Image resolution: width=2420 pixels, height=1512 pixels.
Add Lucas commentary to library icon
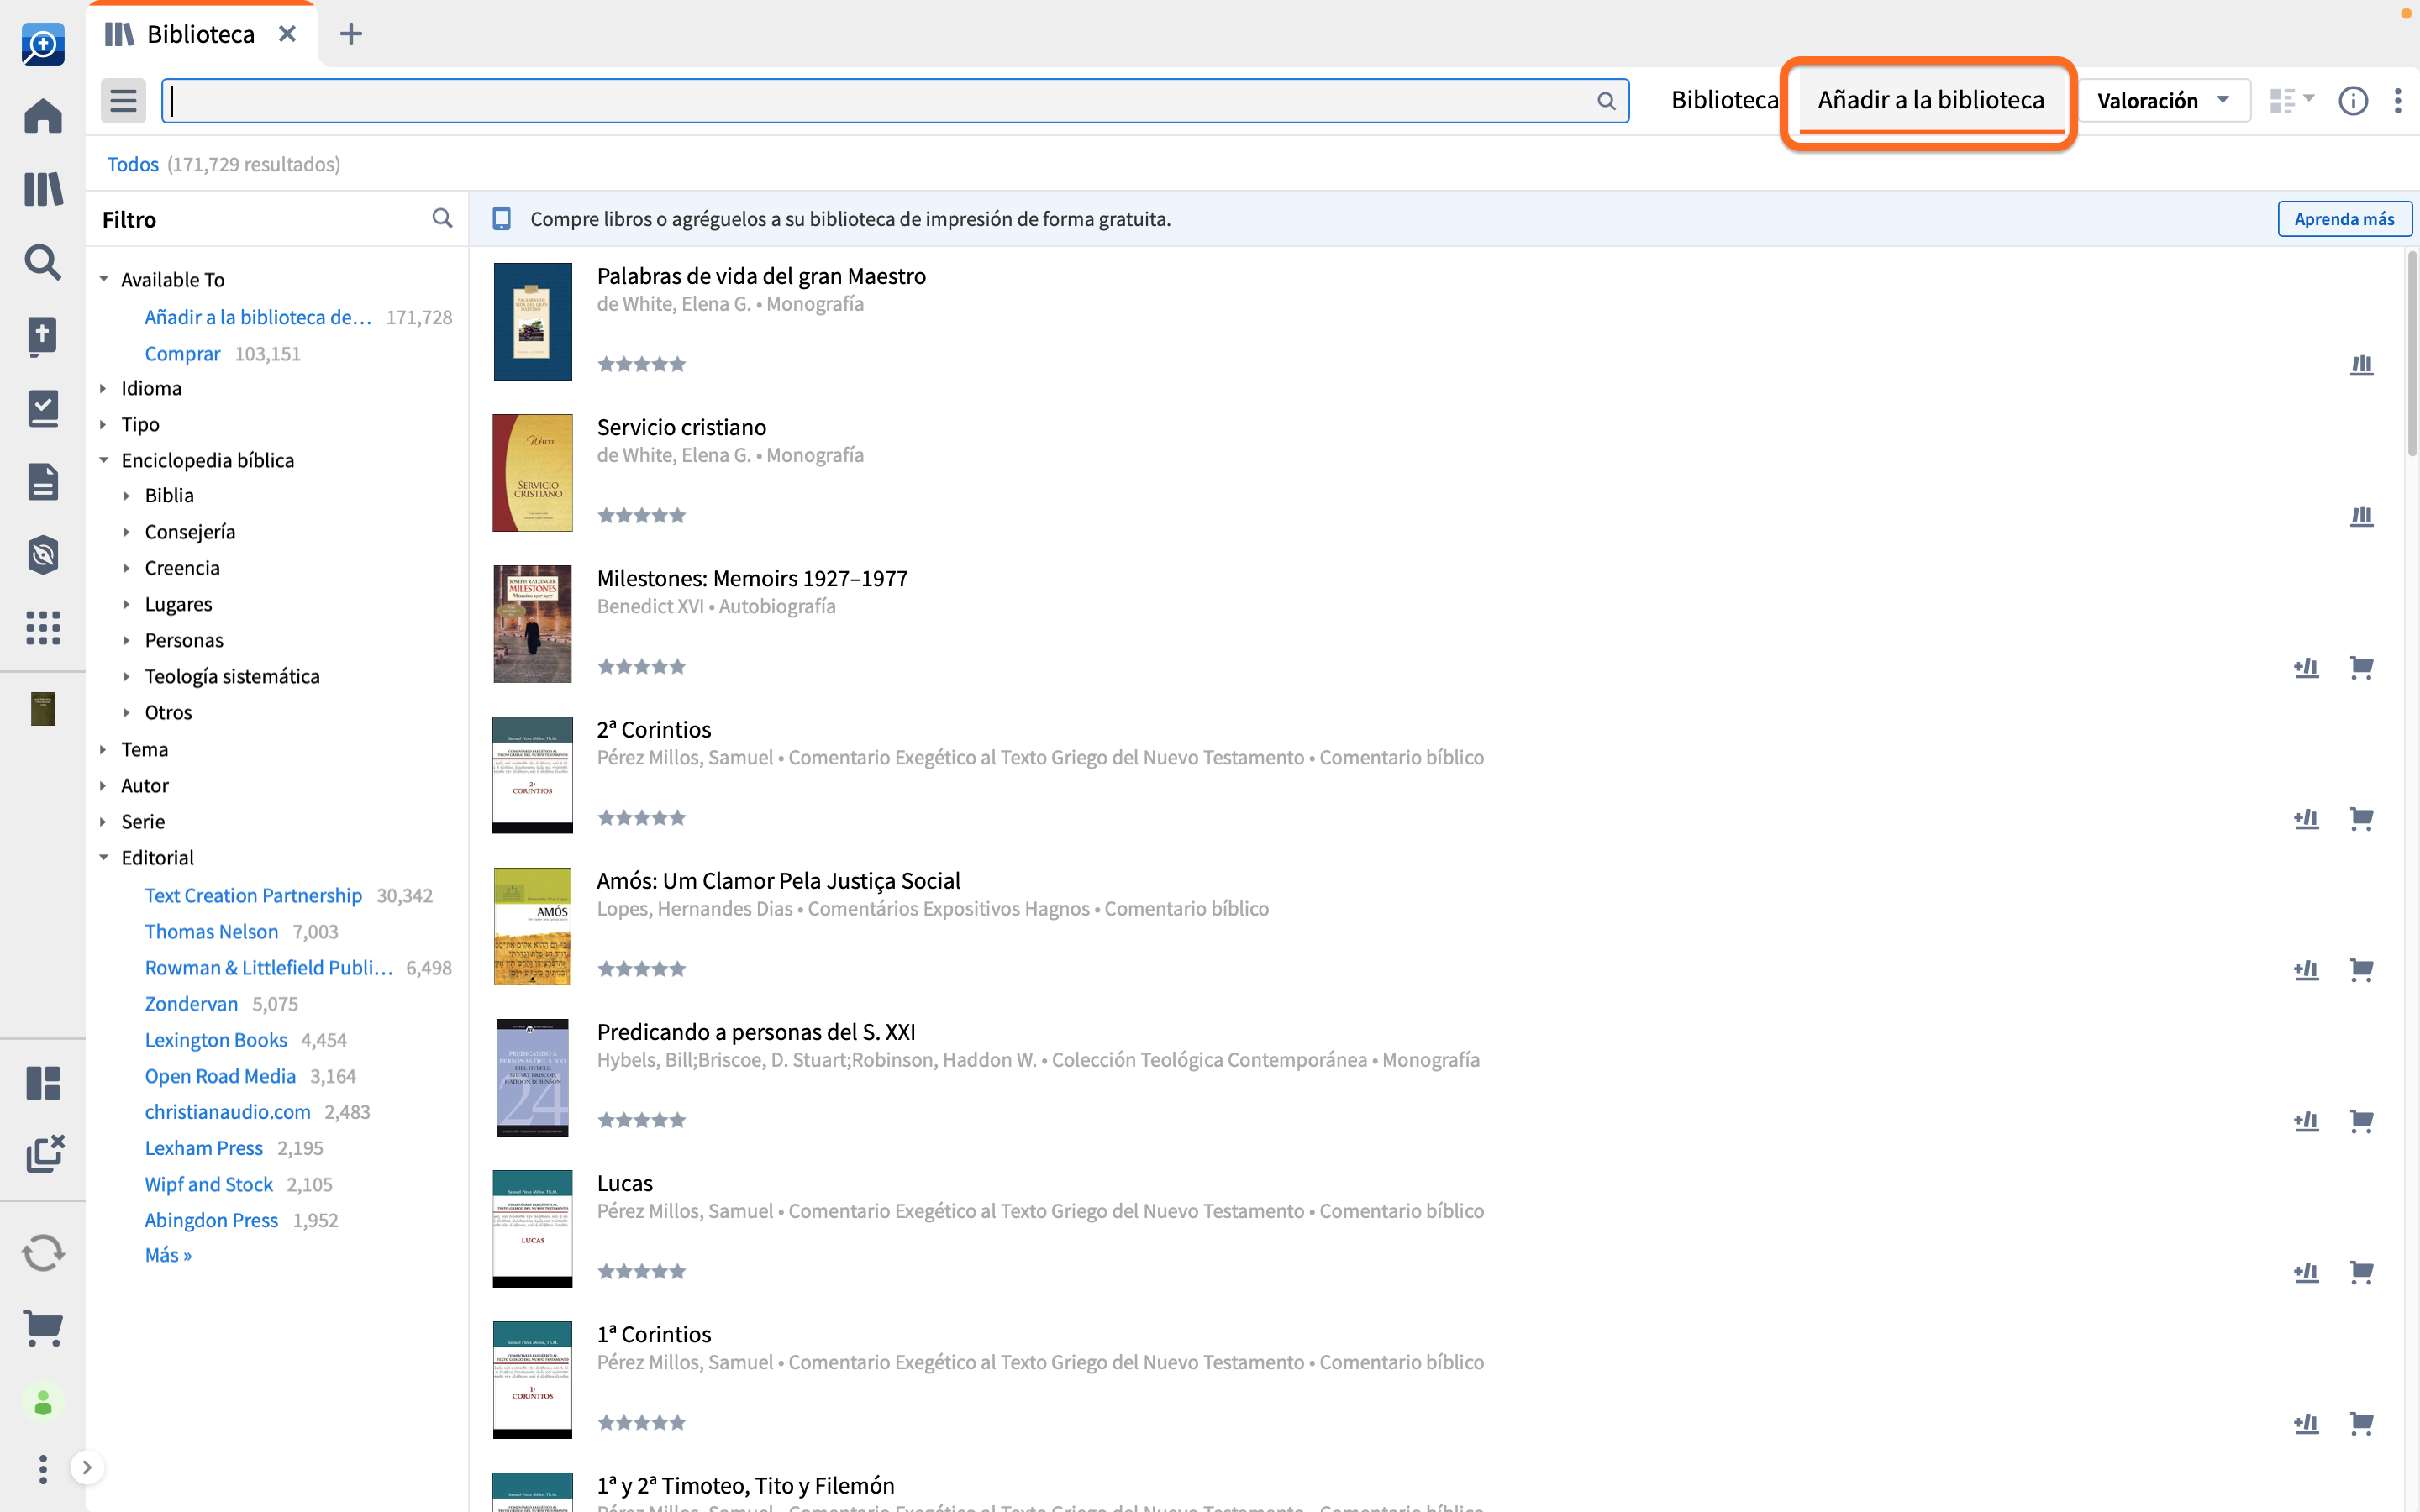point(2306,1272)
